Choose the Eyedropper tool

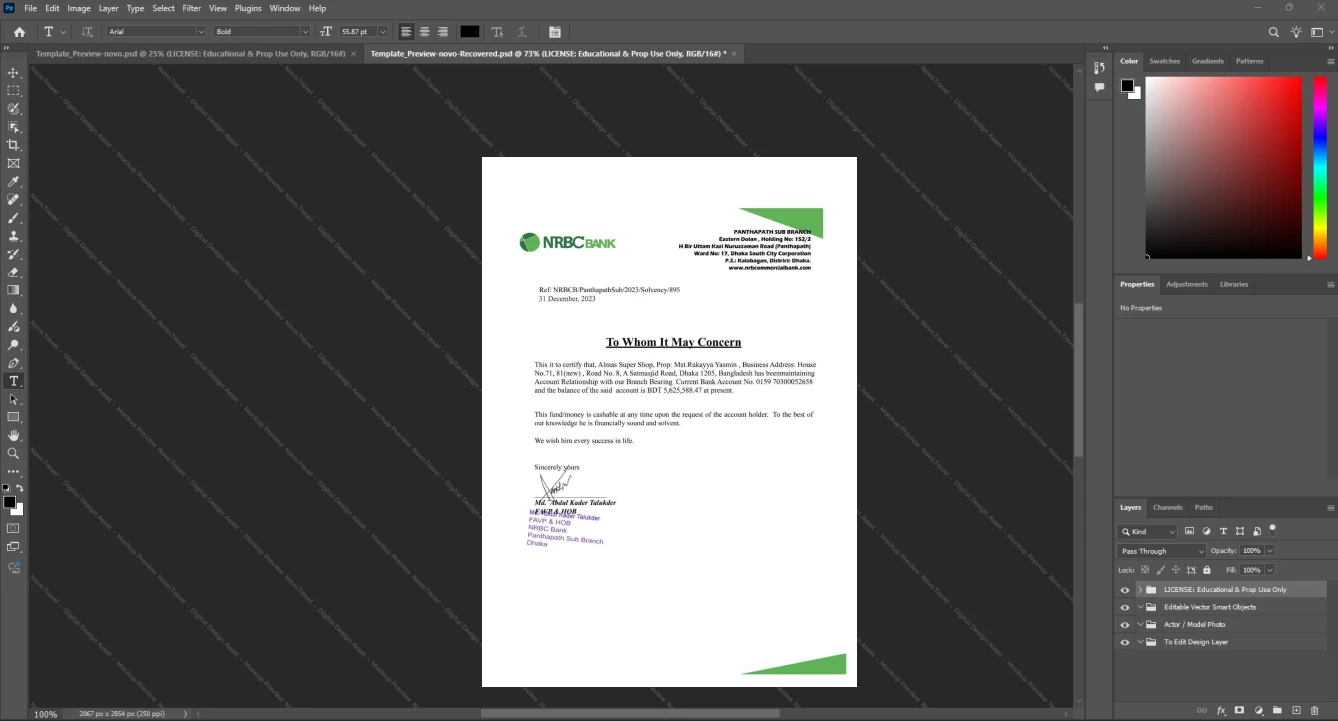coord(13,181)
